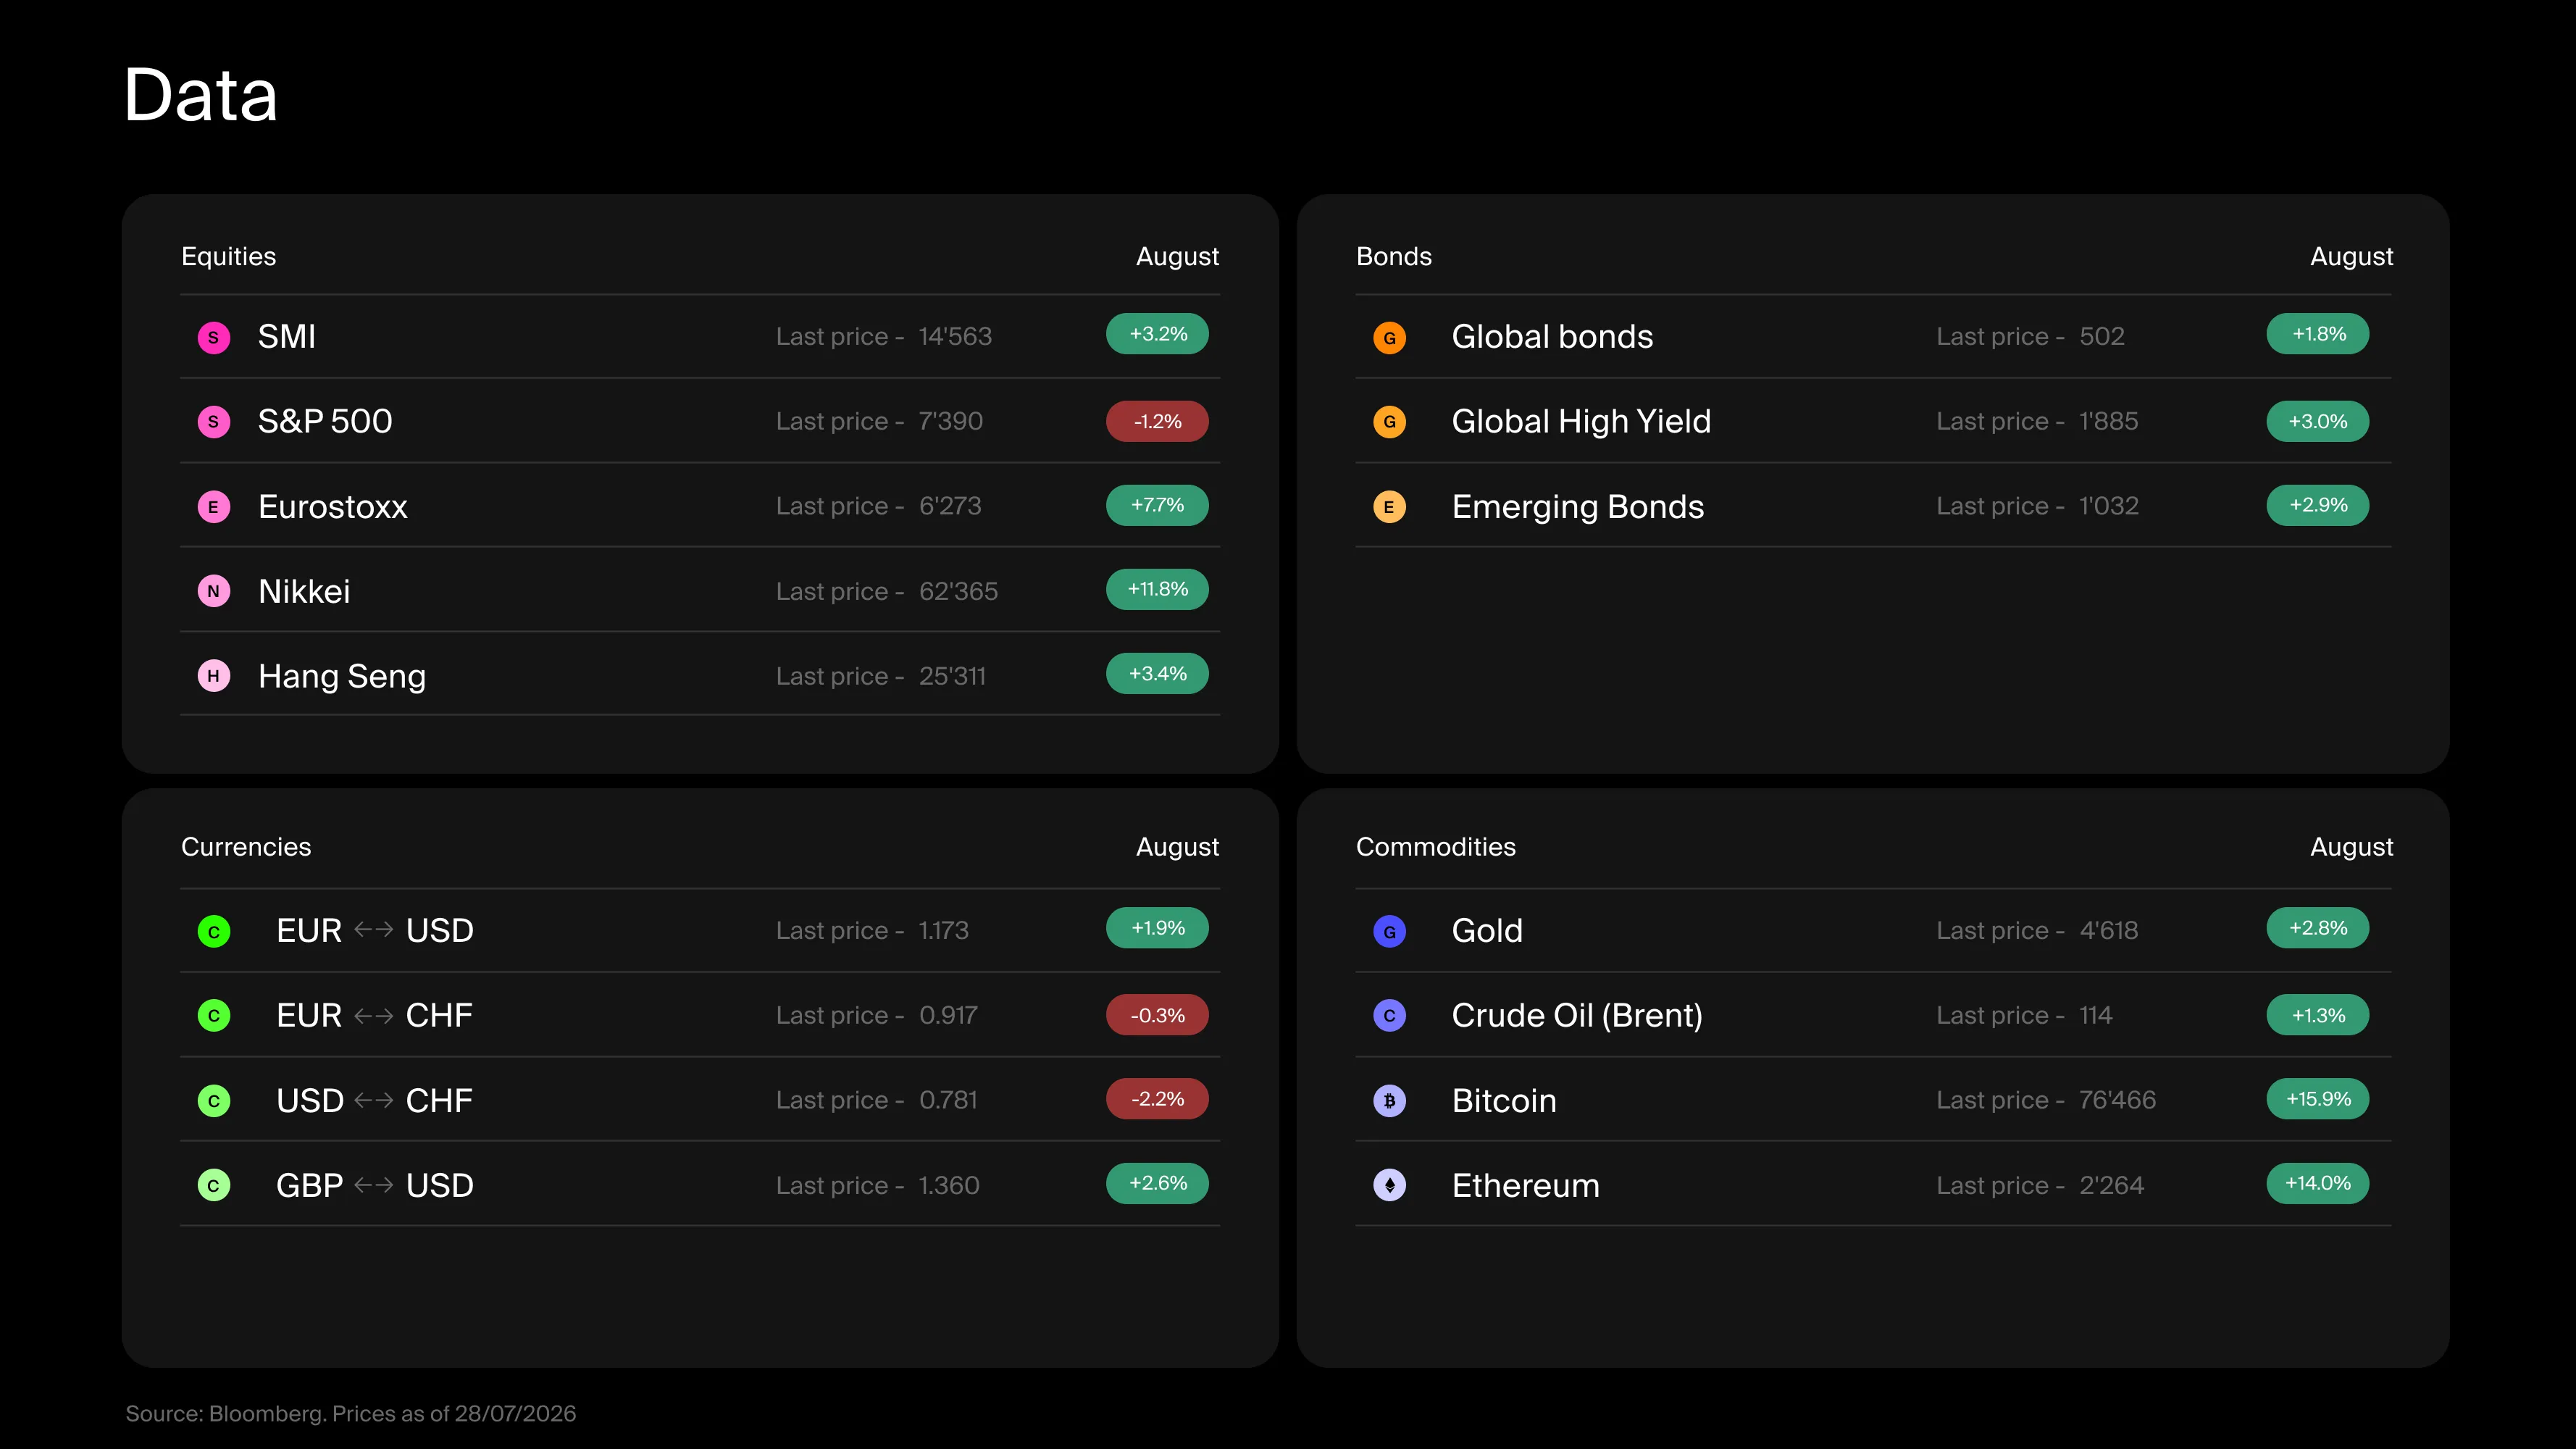The height and width of the screenshot is (1449, 2576).
Task: Click the C icon beside Crude Oil (Brent)
Action: [1389, 1015]
